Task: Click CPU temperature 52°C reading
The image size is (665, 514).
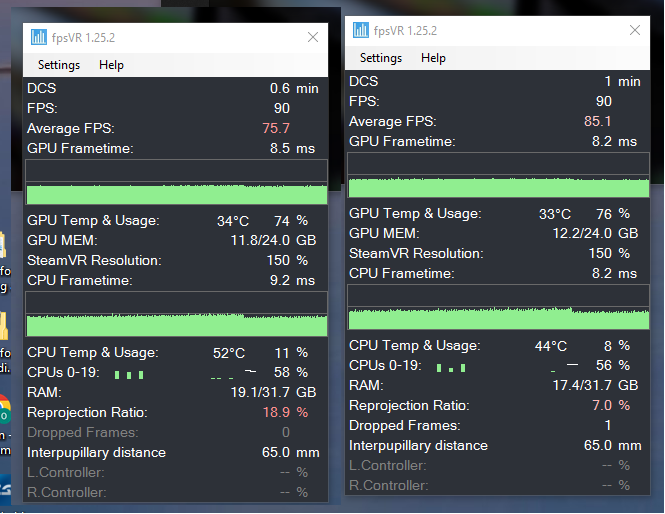Action: pyautogui.click(x=229, y=353)
